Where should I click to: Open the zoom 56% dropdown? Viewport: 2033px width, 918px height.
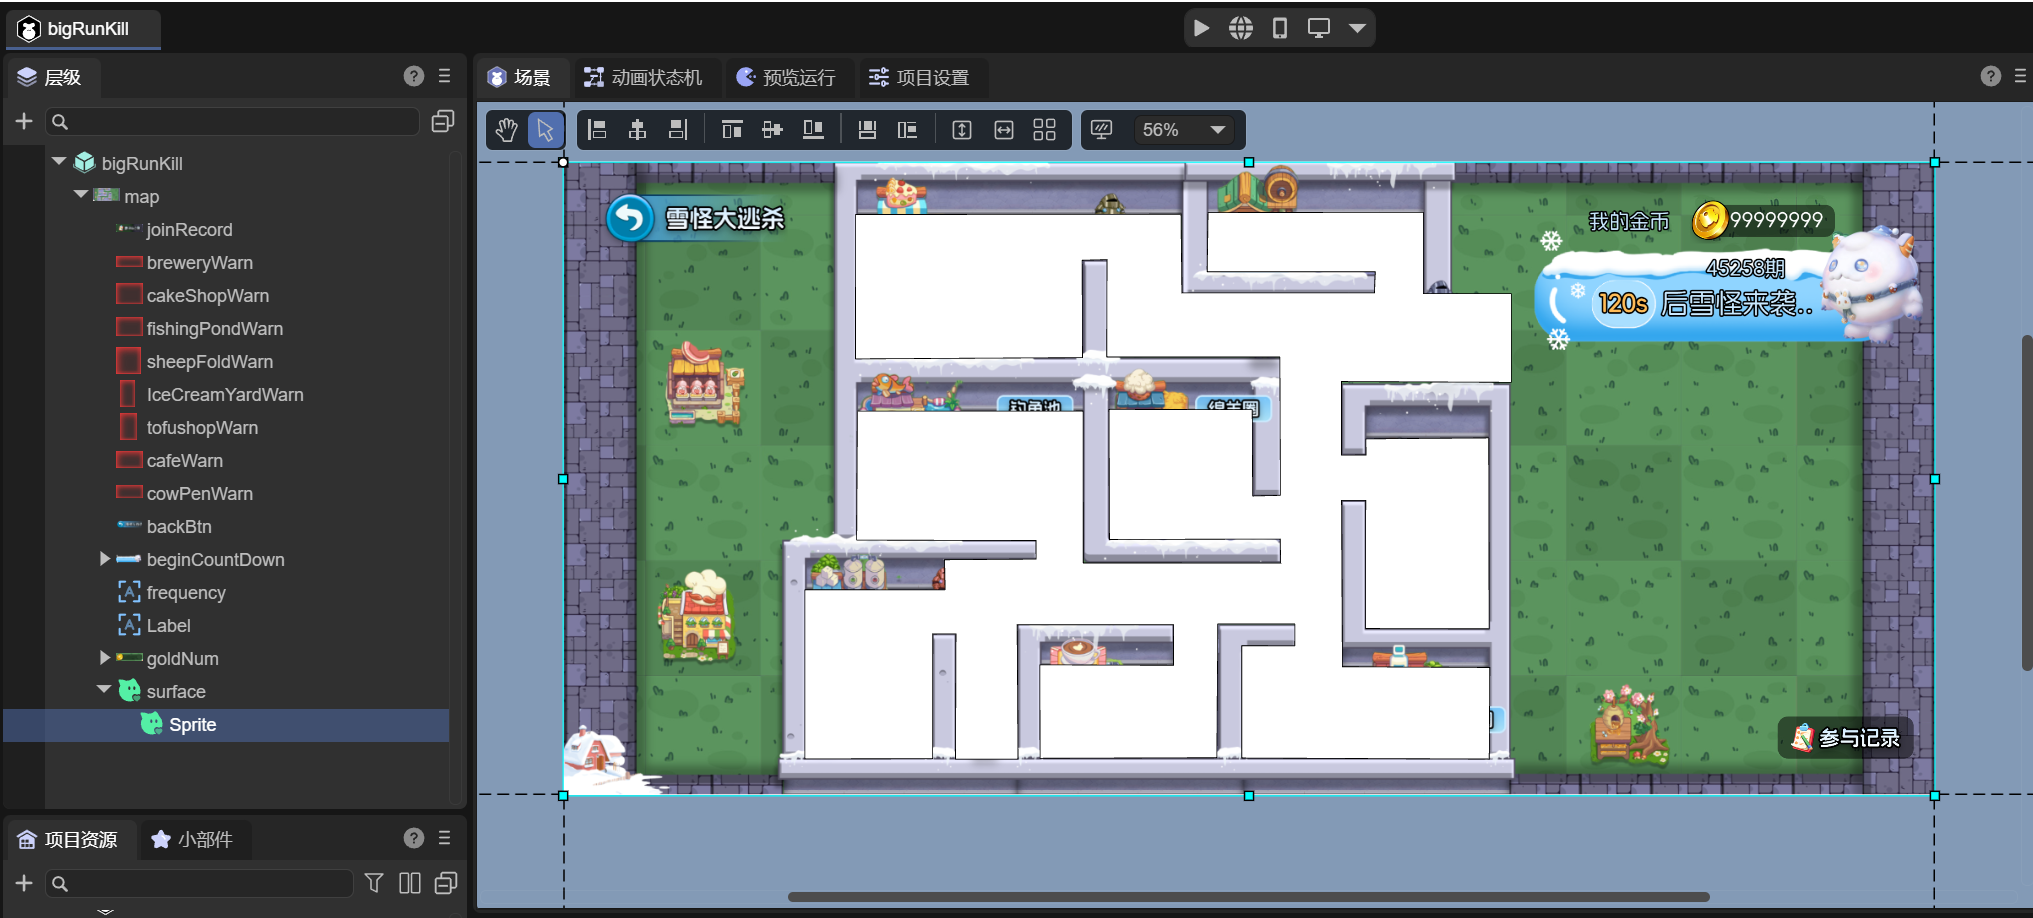[x=1217, y=130]
